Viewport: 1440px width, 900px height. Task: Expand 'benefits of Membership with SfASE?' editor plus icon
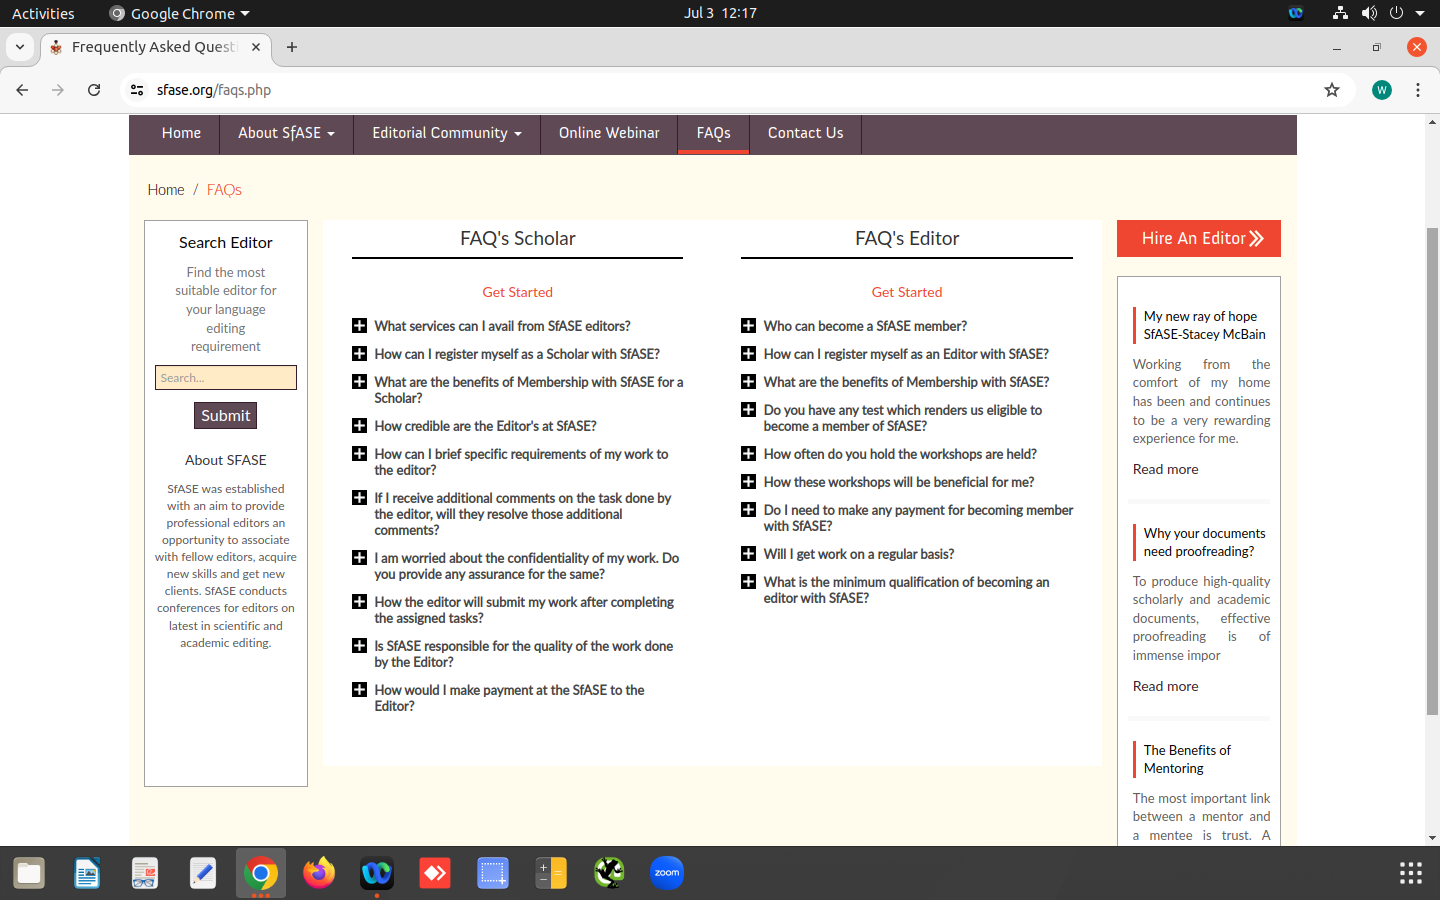coord(748,382)
